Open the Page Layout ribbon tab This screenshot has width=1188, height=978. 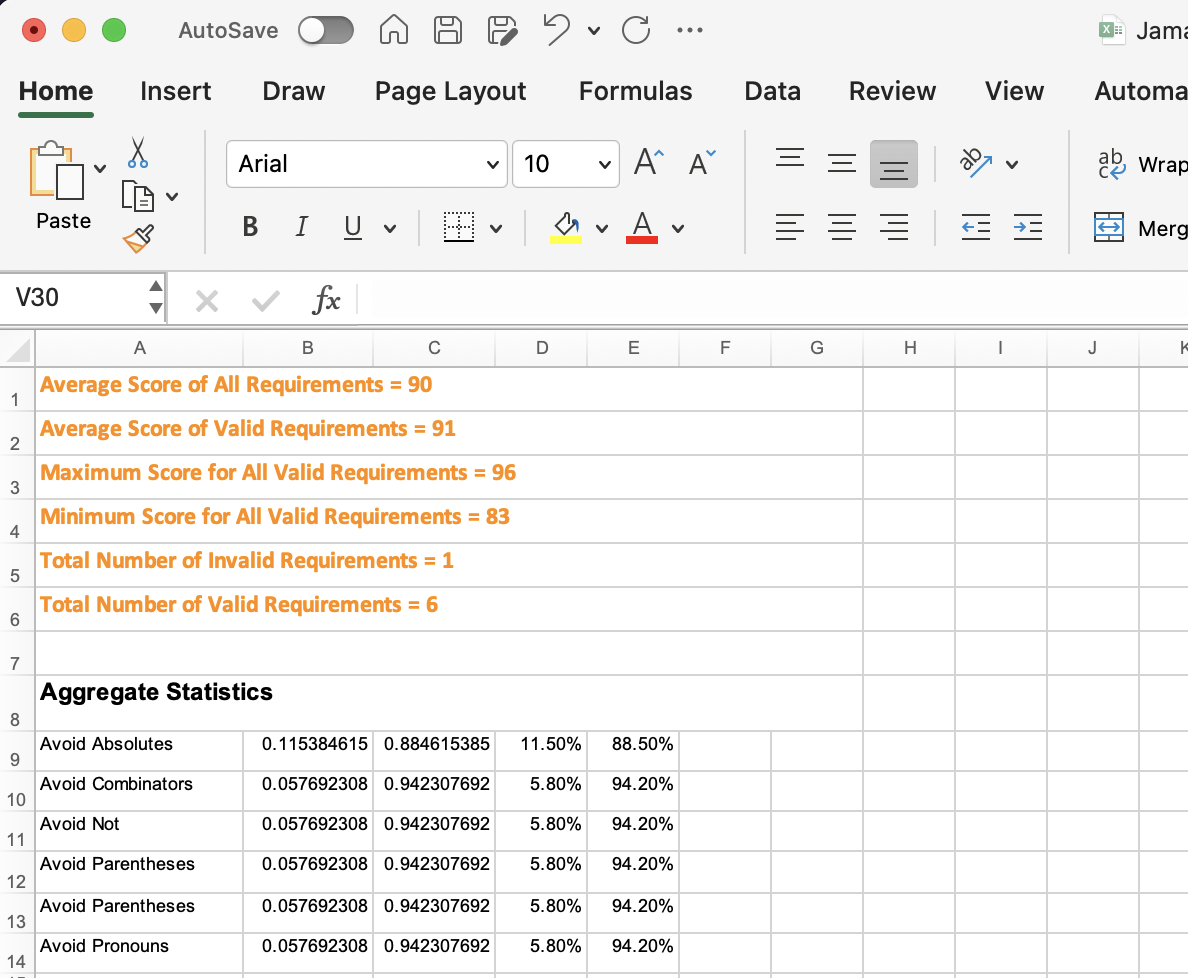tap(450, 91)
